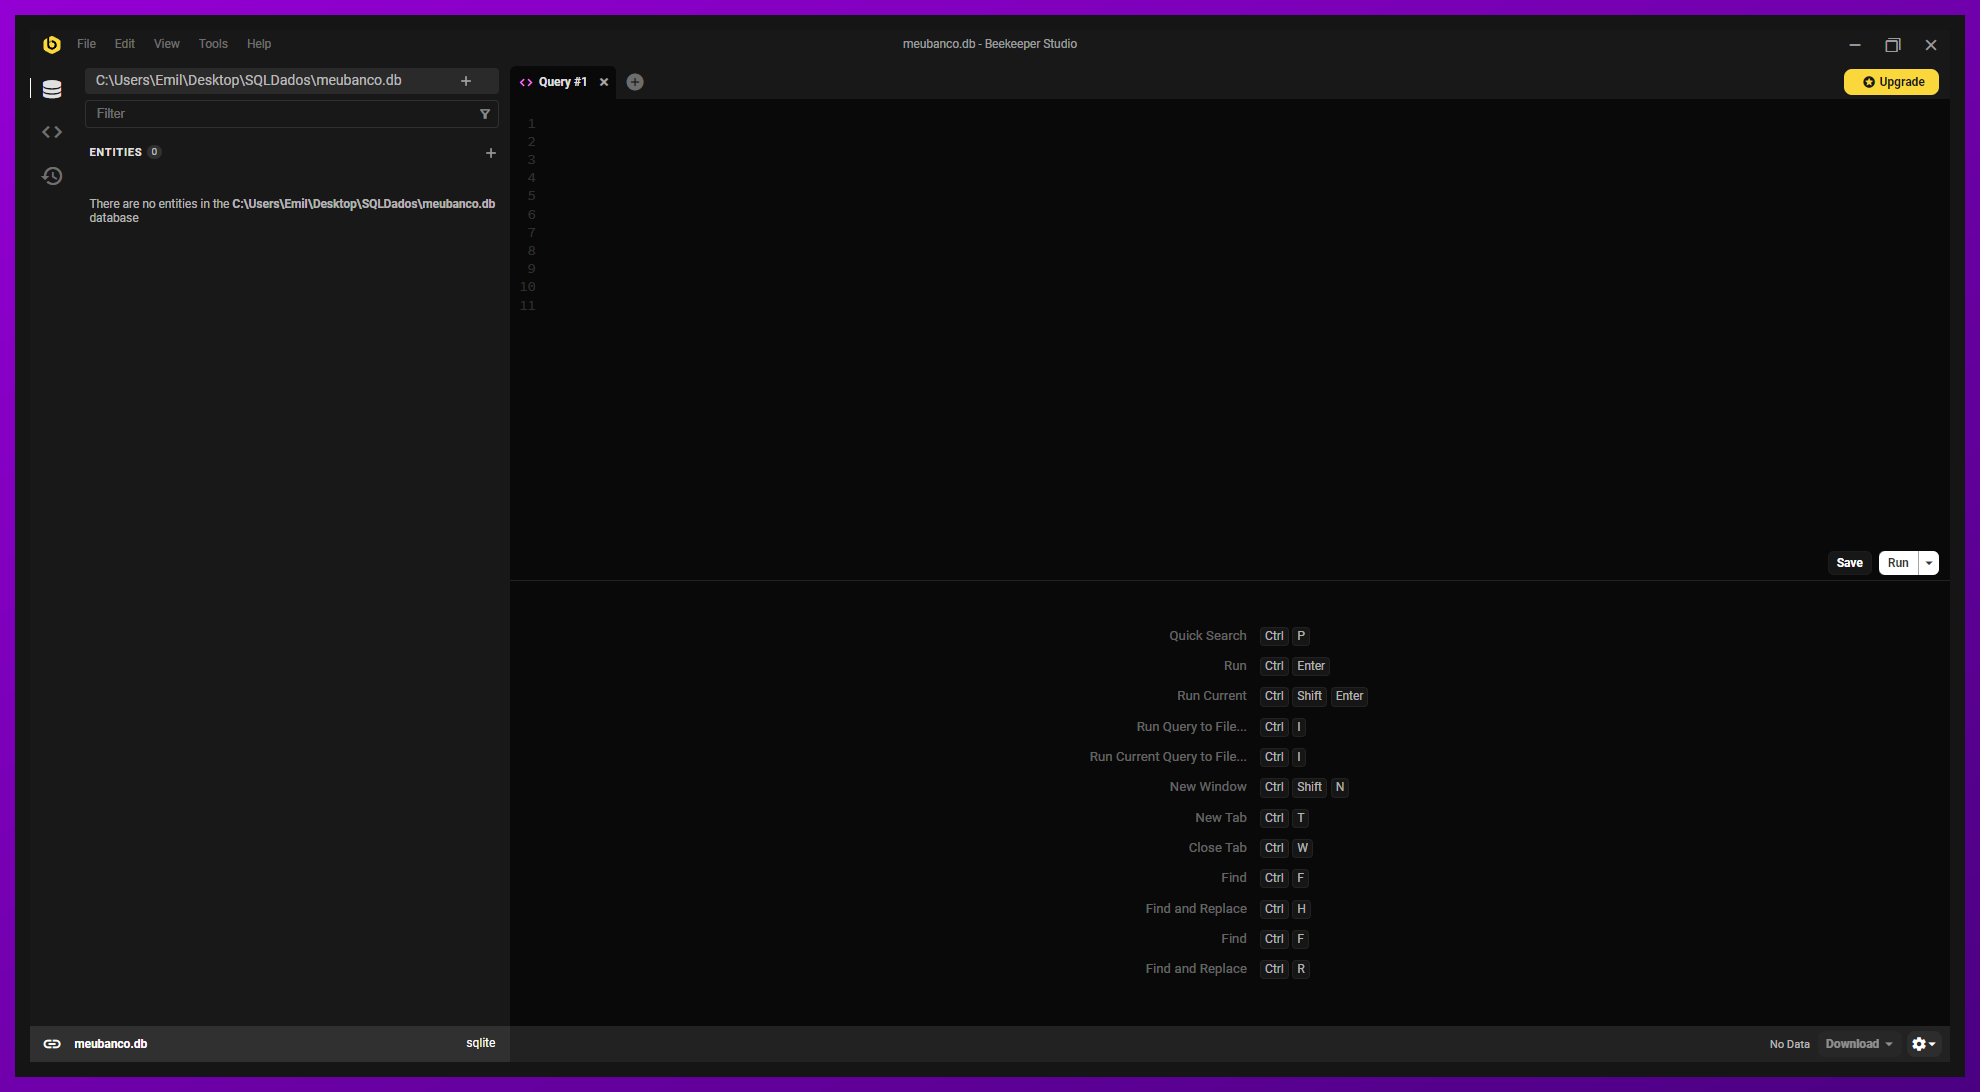1980x1092 pixels.
Task: Click the ENTITIES header
Action: click(116, 152)
